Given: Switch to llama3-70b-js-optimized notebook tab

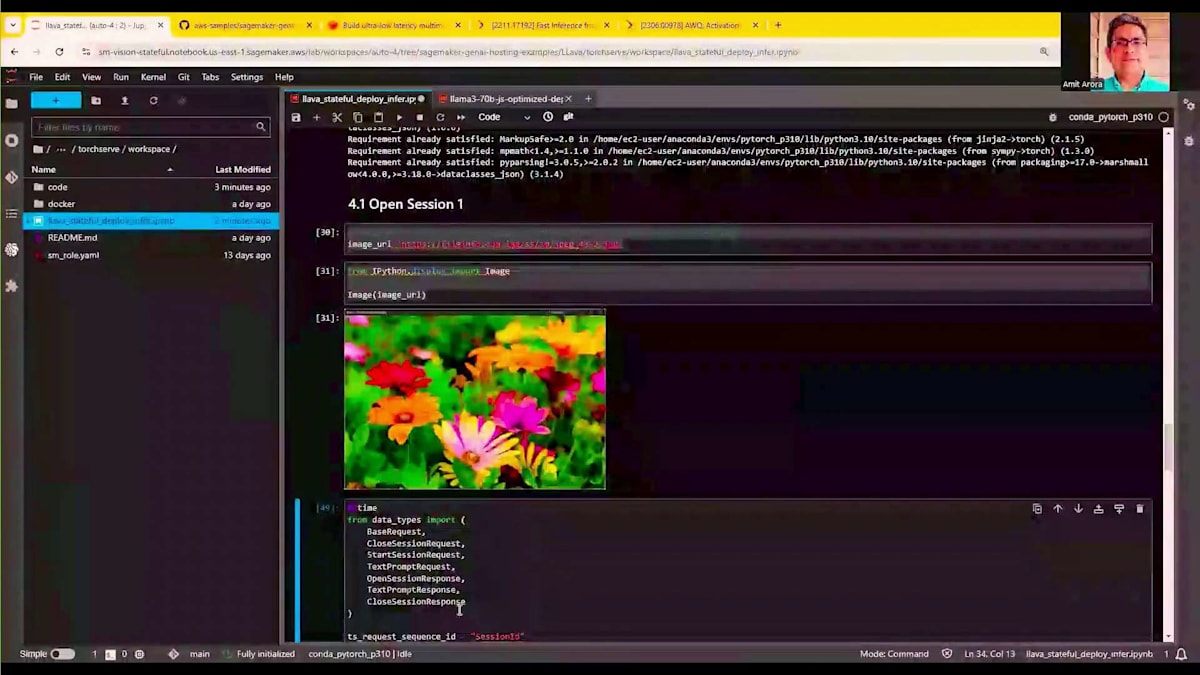Looking at the screenshot, I should coord(505,99).
